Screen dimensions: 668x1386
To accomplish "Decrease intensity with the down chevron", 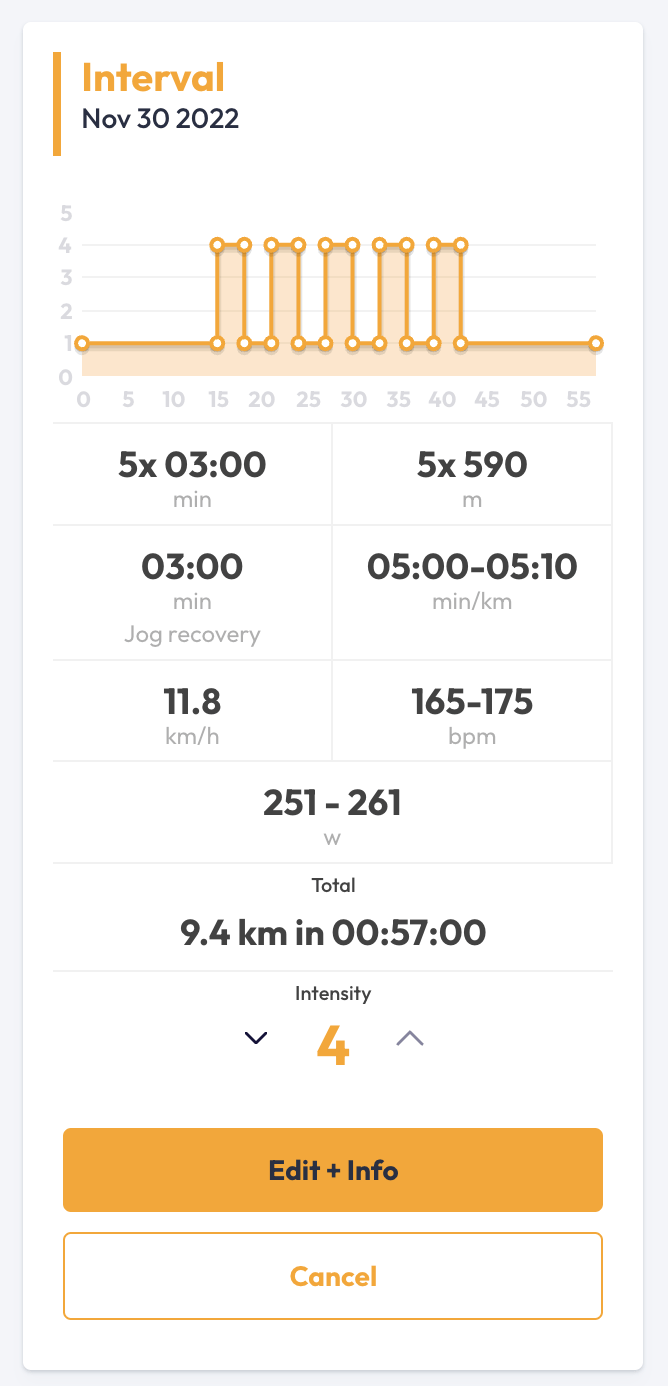I will (257, 1039).
